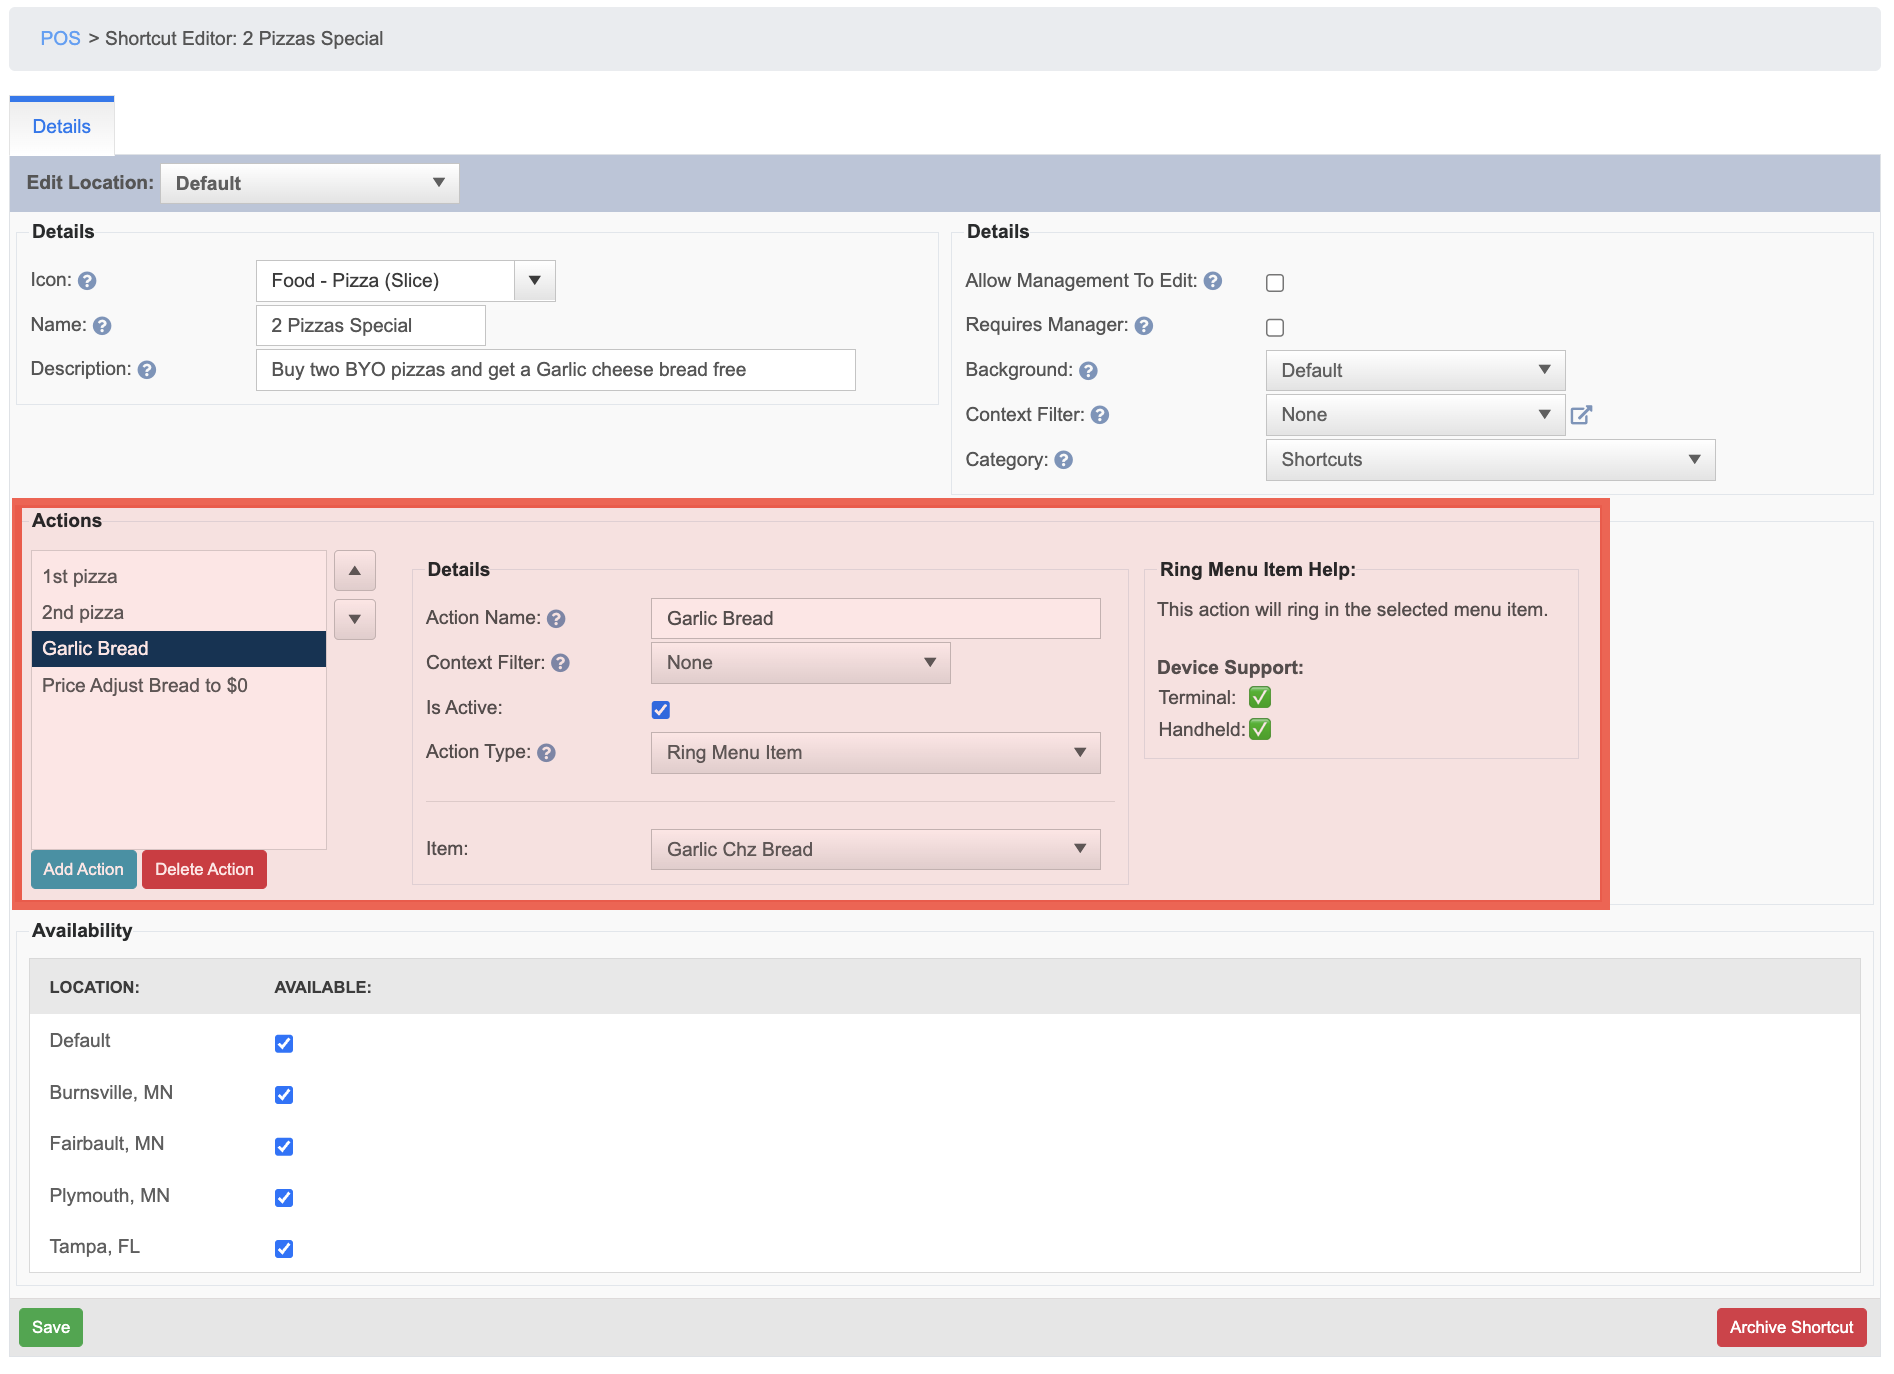The image size is (1894, 1374).
Task: Uncheck availability for Plymouth, MN
Action: coord(284,1197)
